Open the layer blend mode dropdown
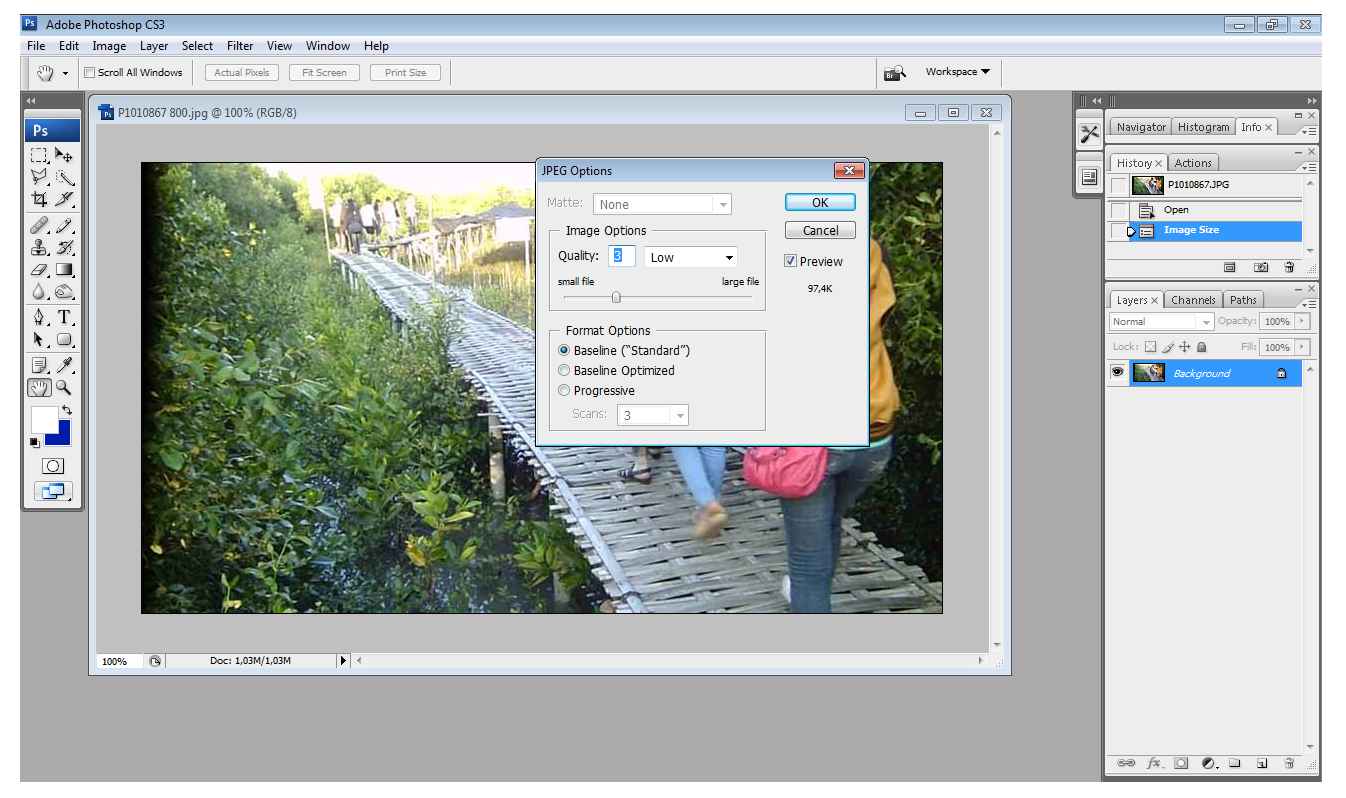The image size is (1346, 798). coord(1162,321)
